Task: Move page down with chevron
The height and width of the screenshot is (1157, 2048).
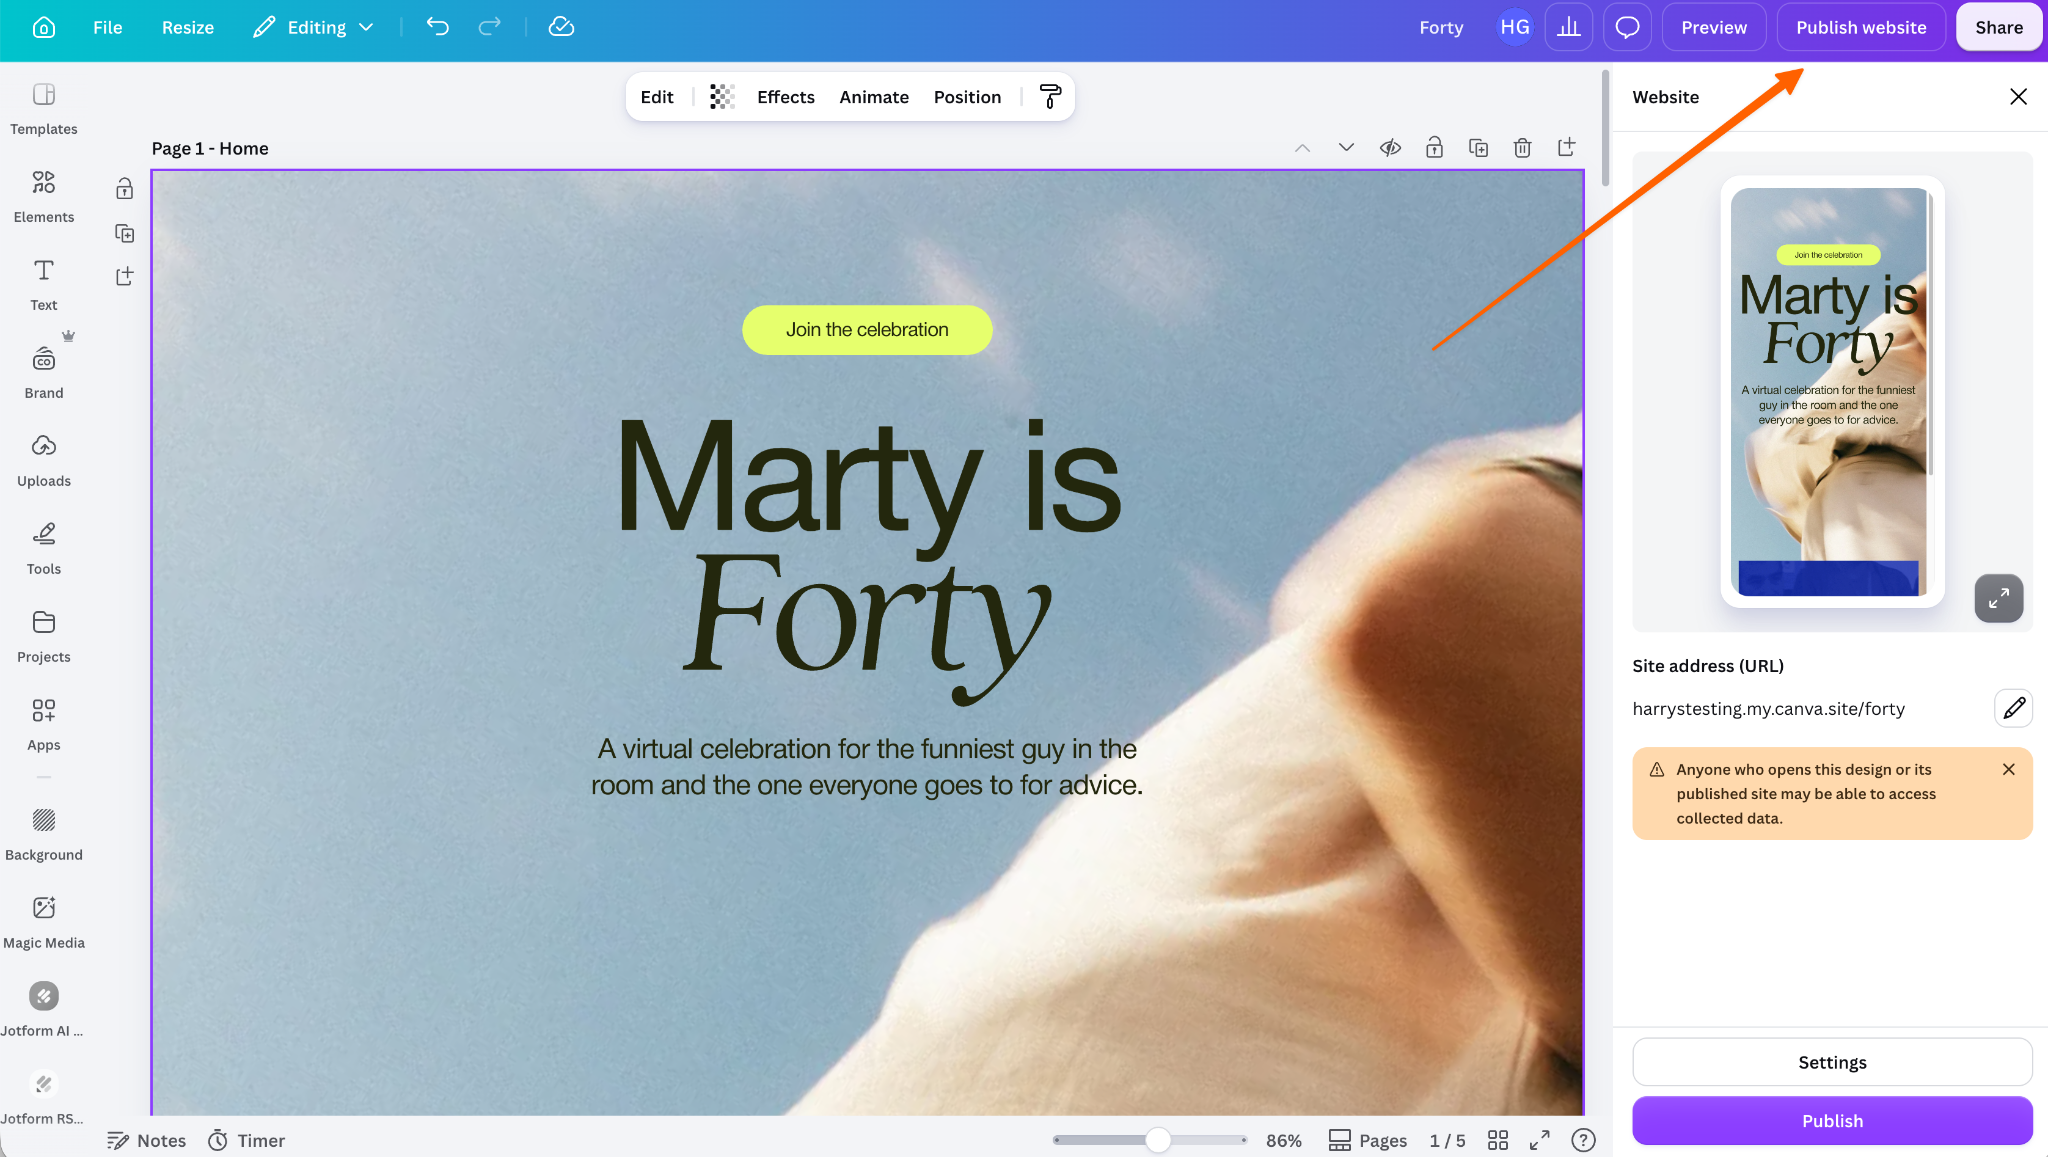Action: click(1346, 148)
